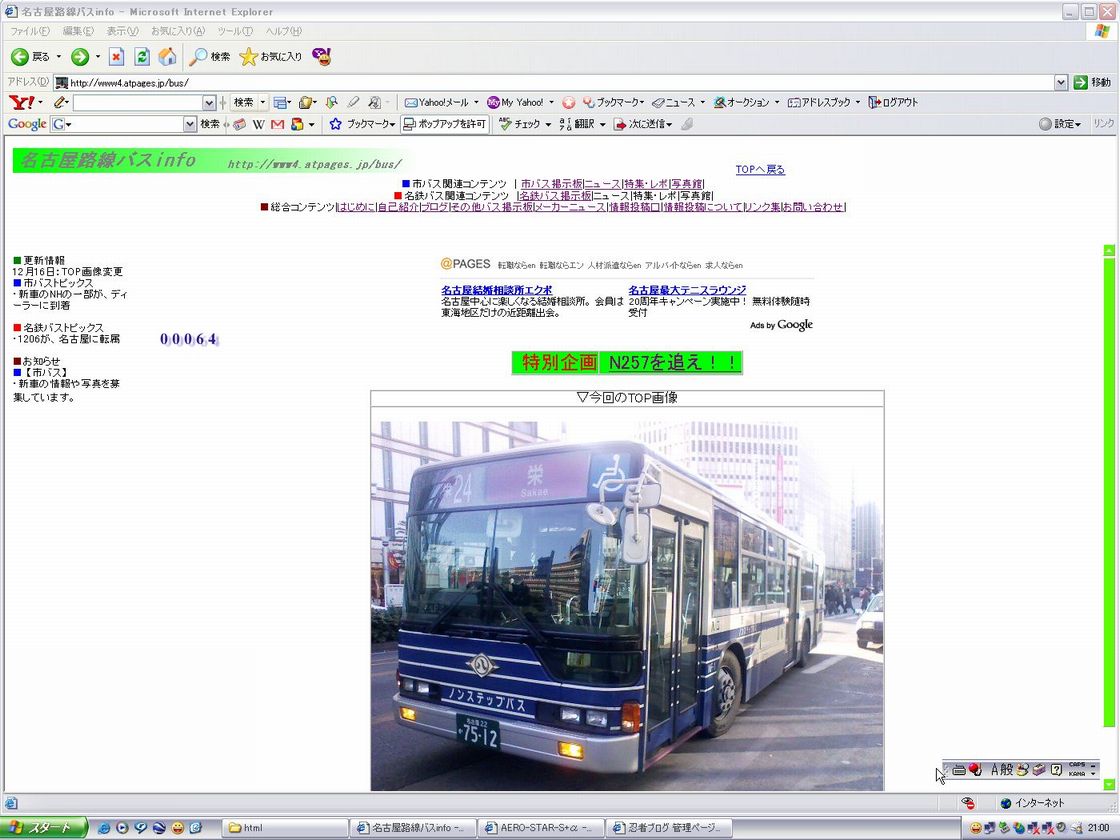Viewport: 1120px width, 840px height.
Task: Click the Refresh page icon
Action: click(x=142, y=56)
